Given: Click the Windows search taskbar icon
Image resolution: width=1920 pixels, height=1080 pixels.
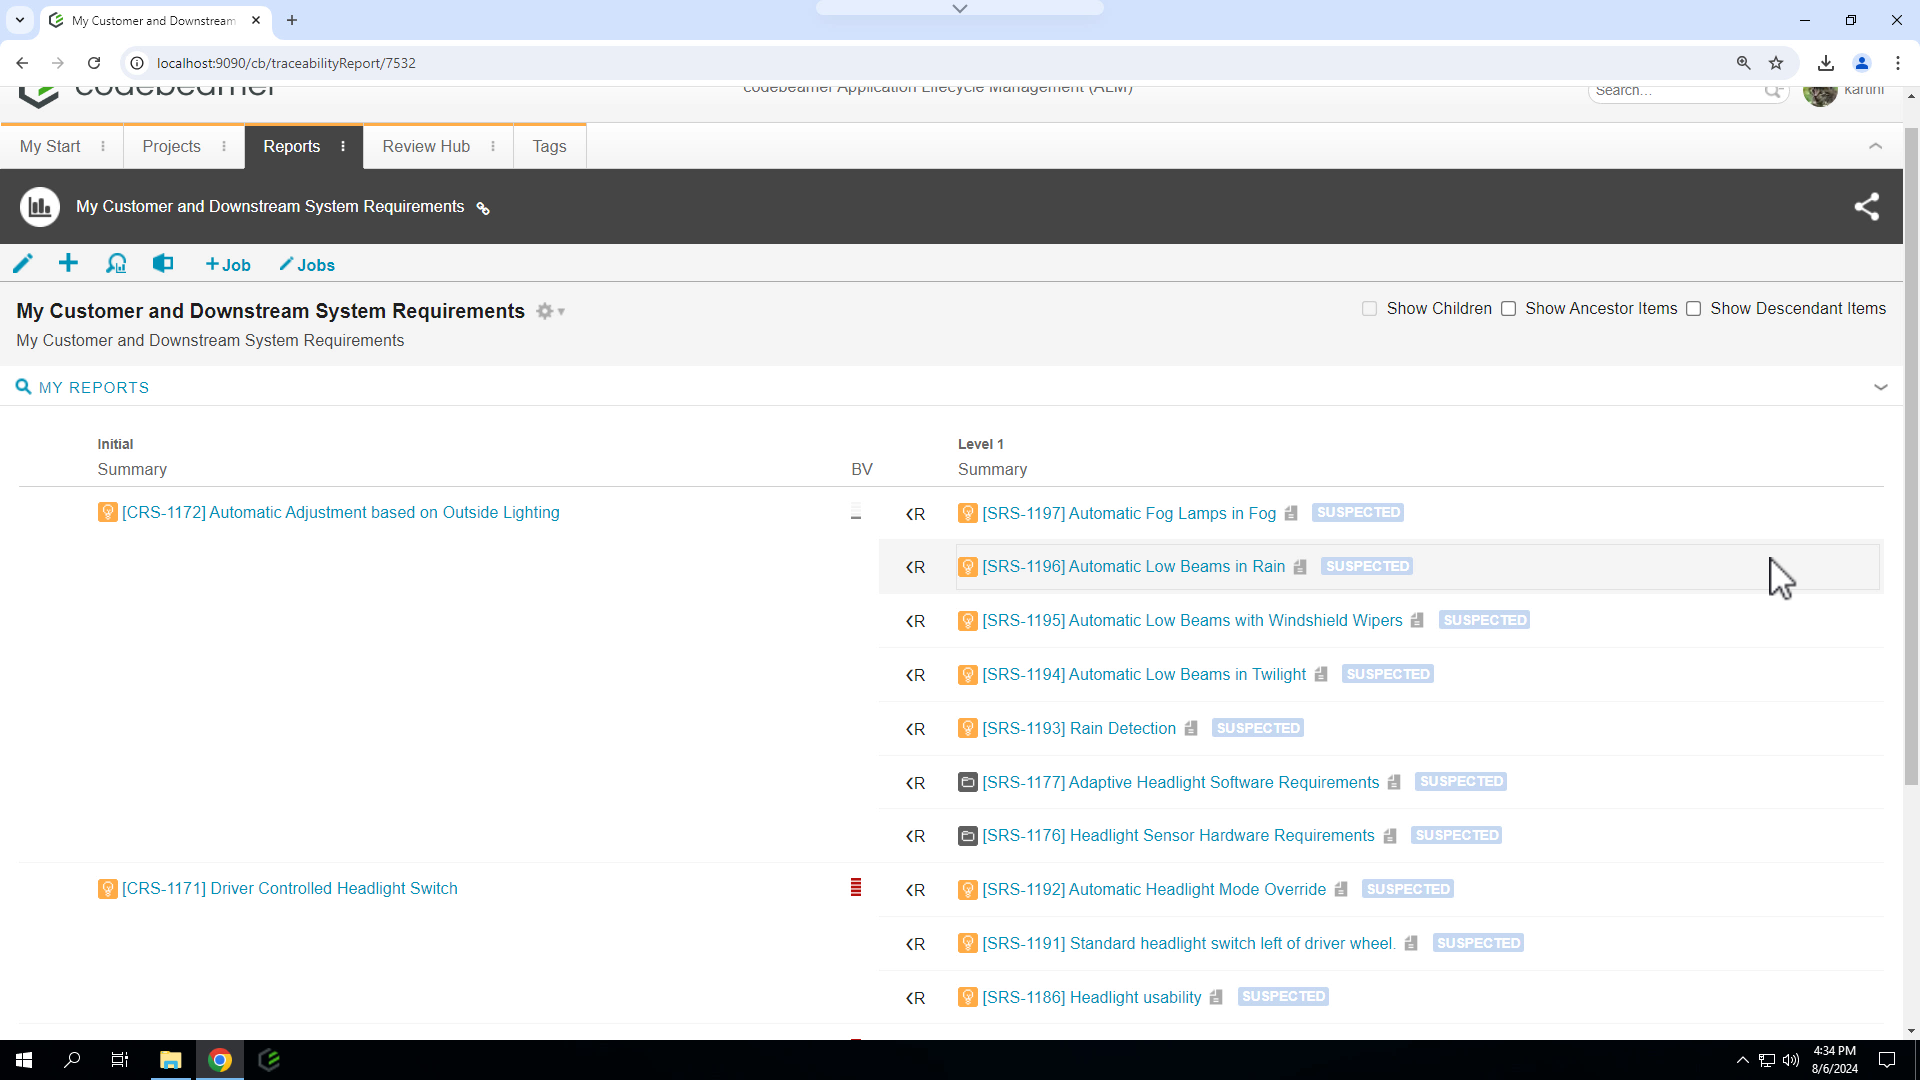Looking at the screenshot, I should click(72, 1060).
